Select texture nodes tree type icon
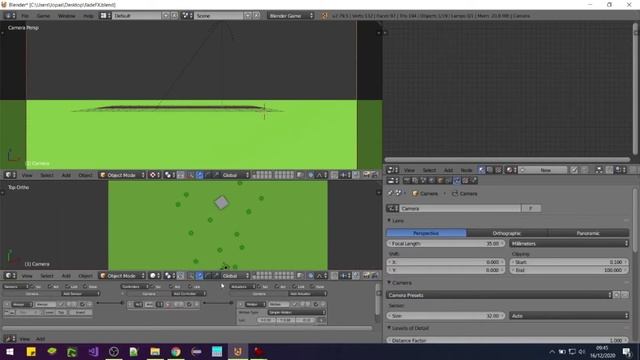The width and height of the screenshot is (640, 360). coord(499,170)
